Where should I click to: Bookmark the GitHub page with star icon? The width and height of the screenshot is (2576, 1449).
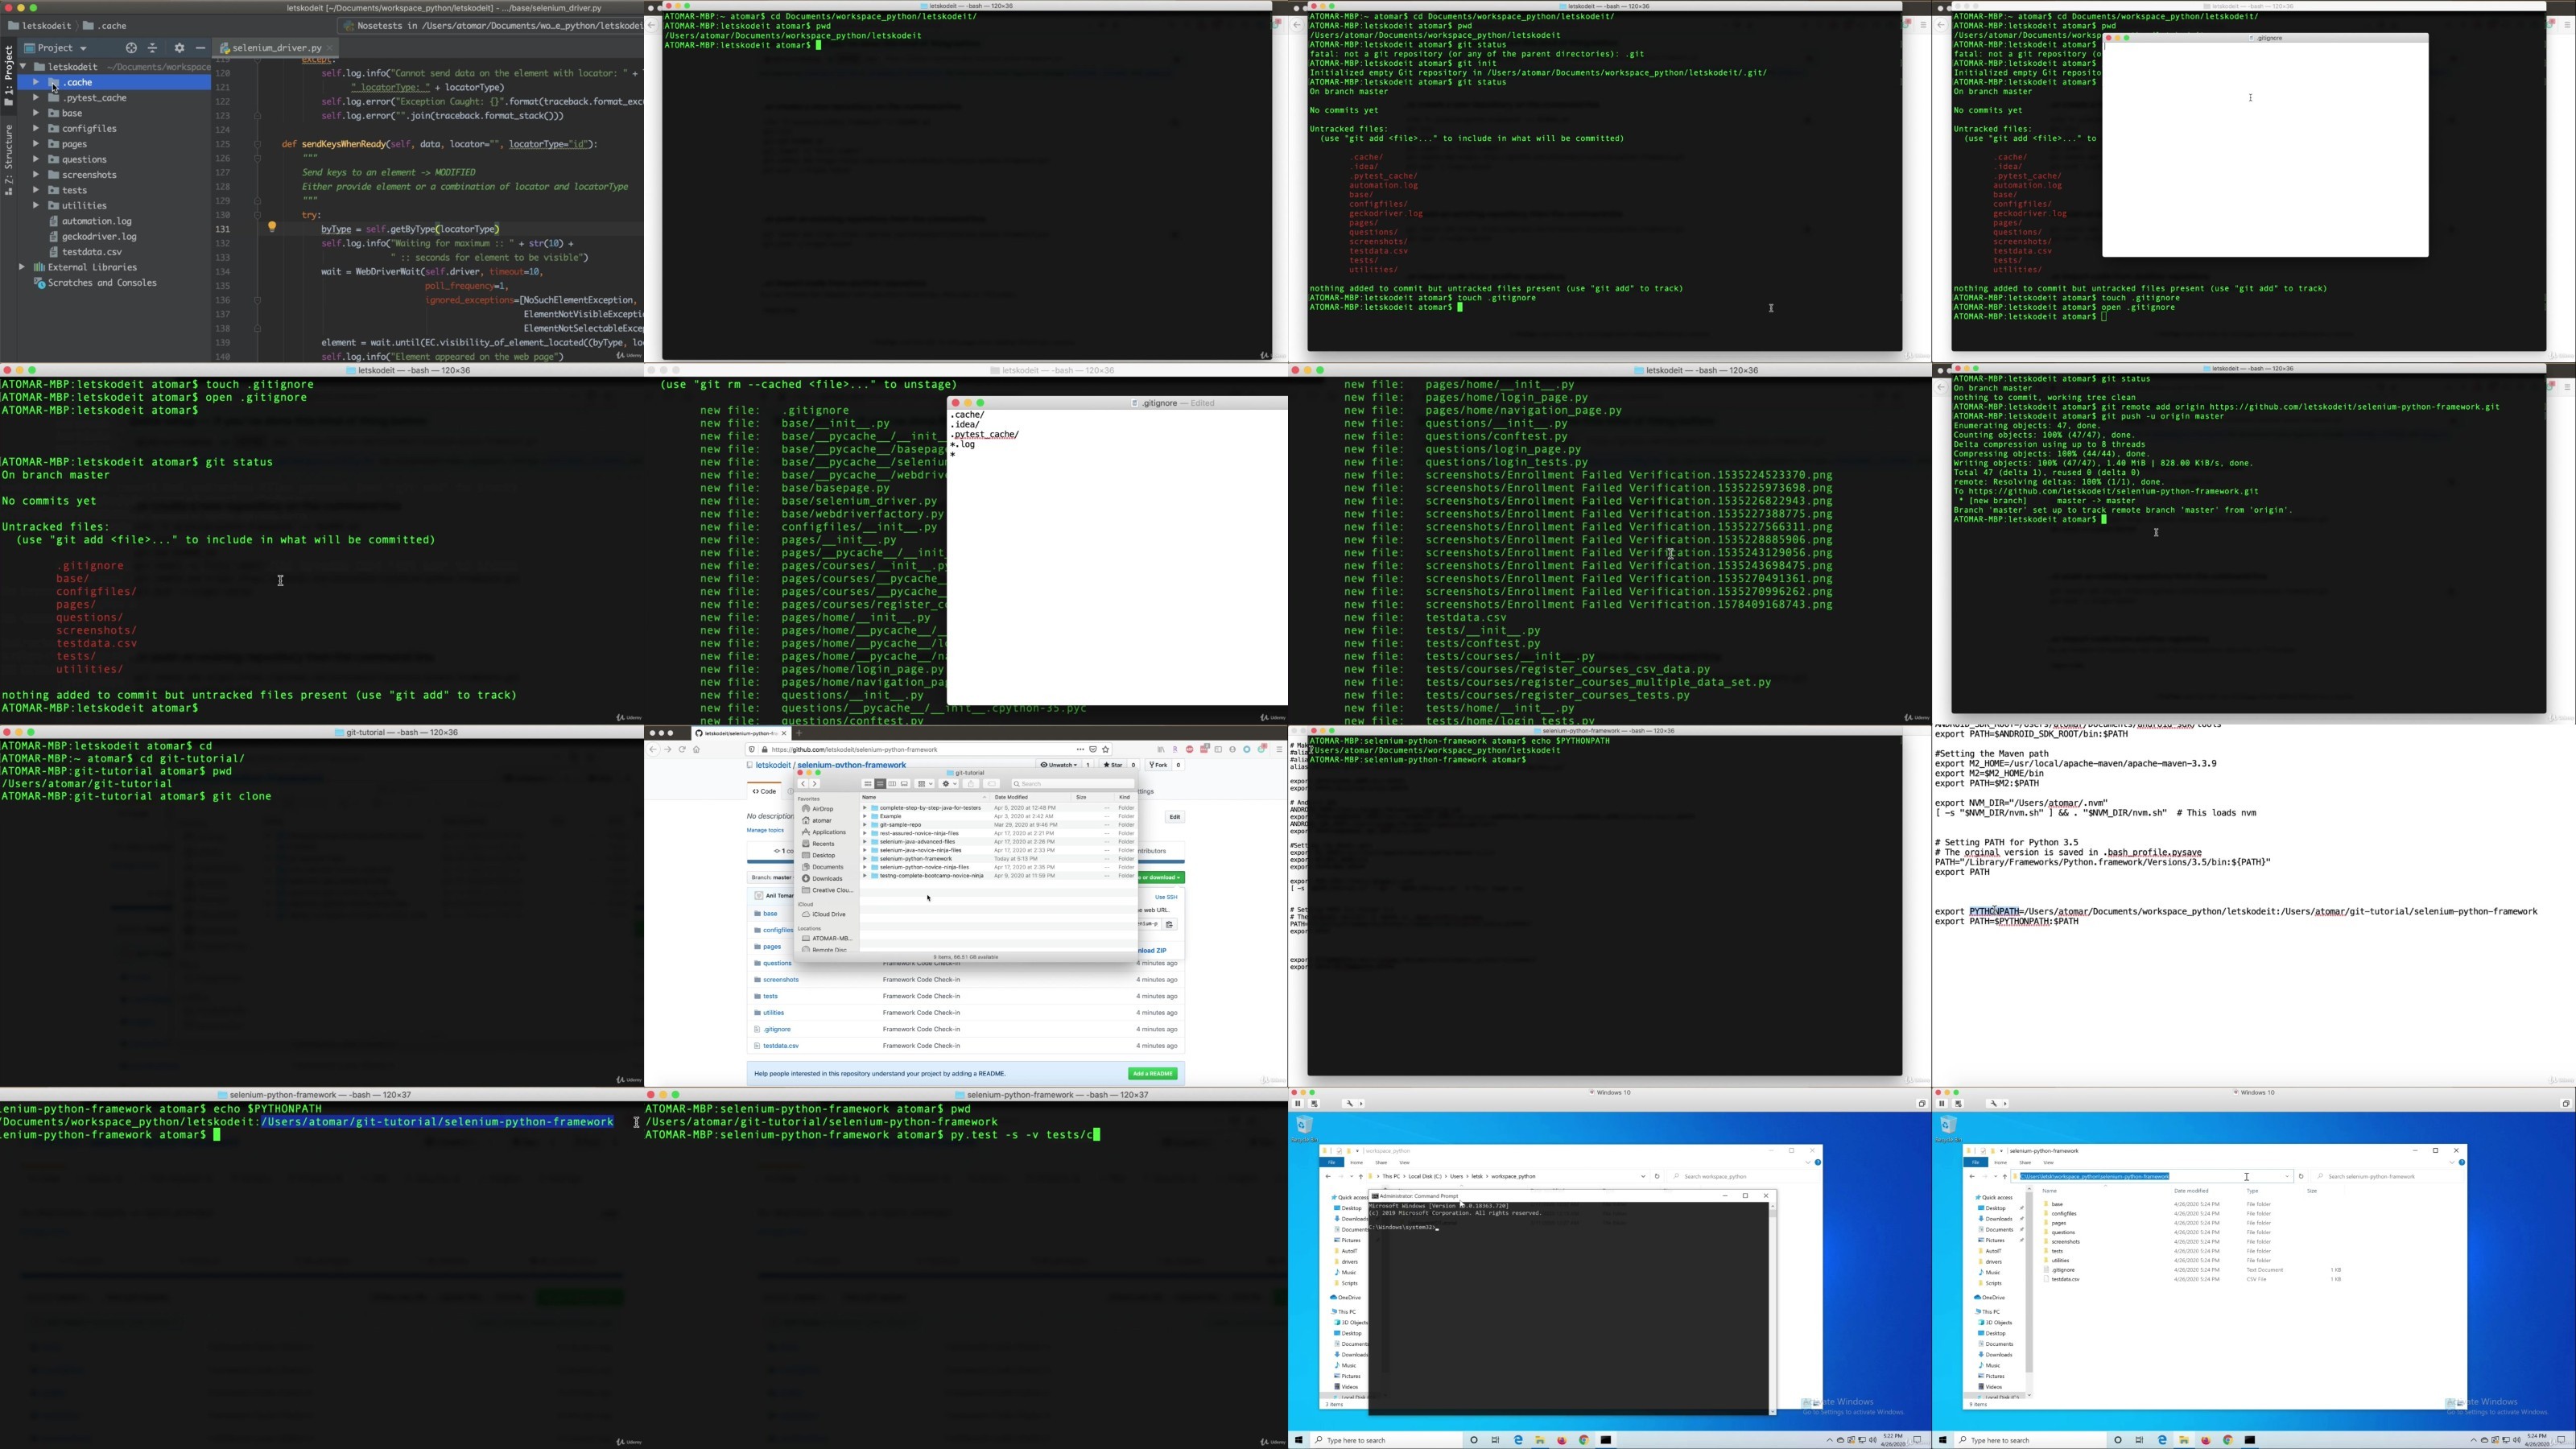(x=1106, y=749)
